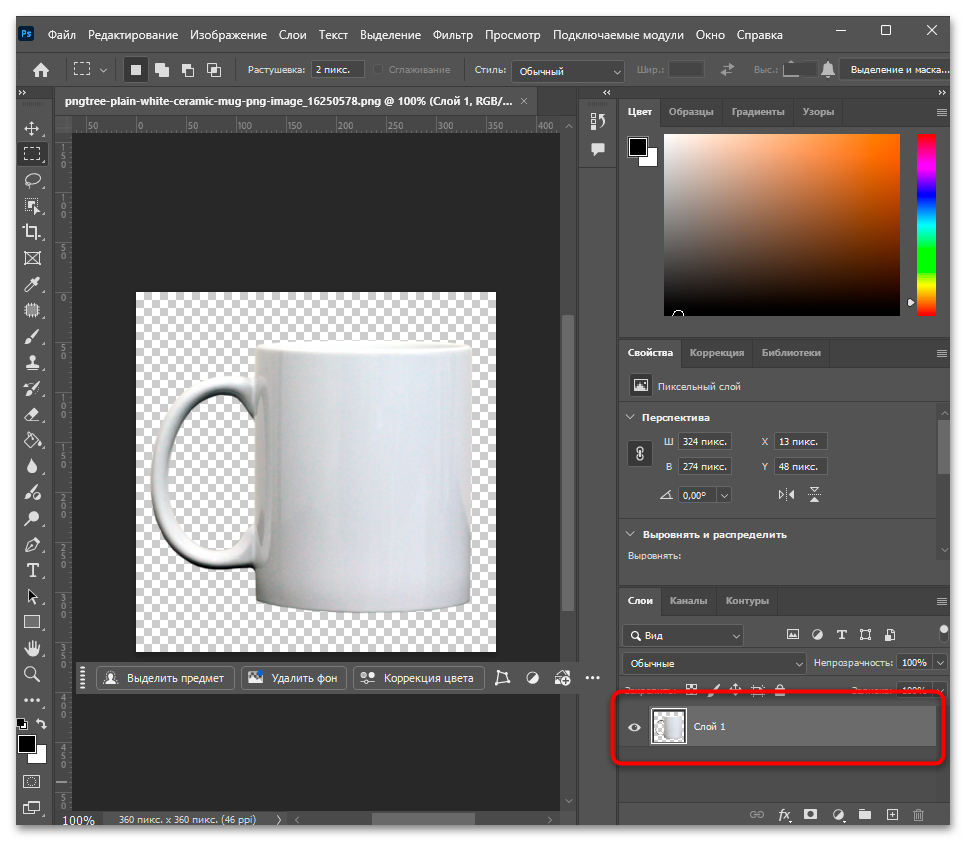The width and height of the screenshot is (966, 841).
Task: Open the blend mode dropdown Обычные
Action: [714, 664]
